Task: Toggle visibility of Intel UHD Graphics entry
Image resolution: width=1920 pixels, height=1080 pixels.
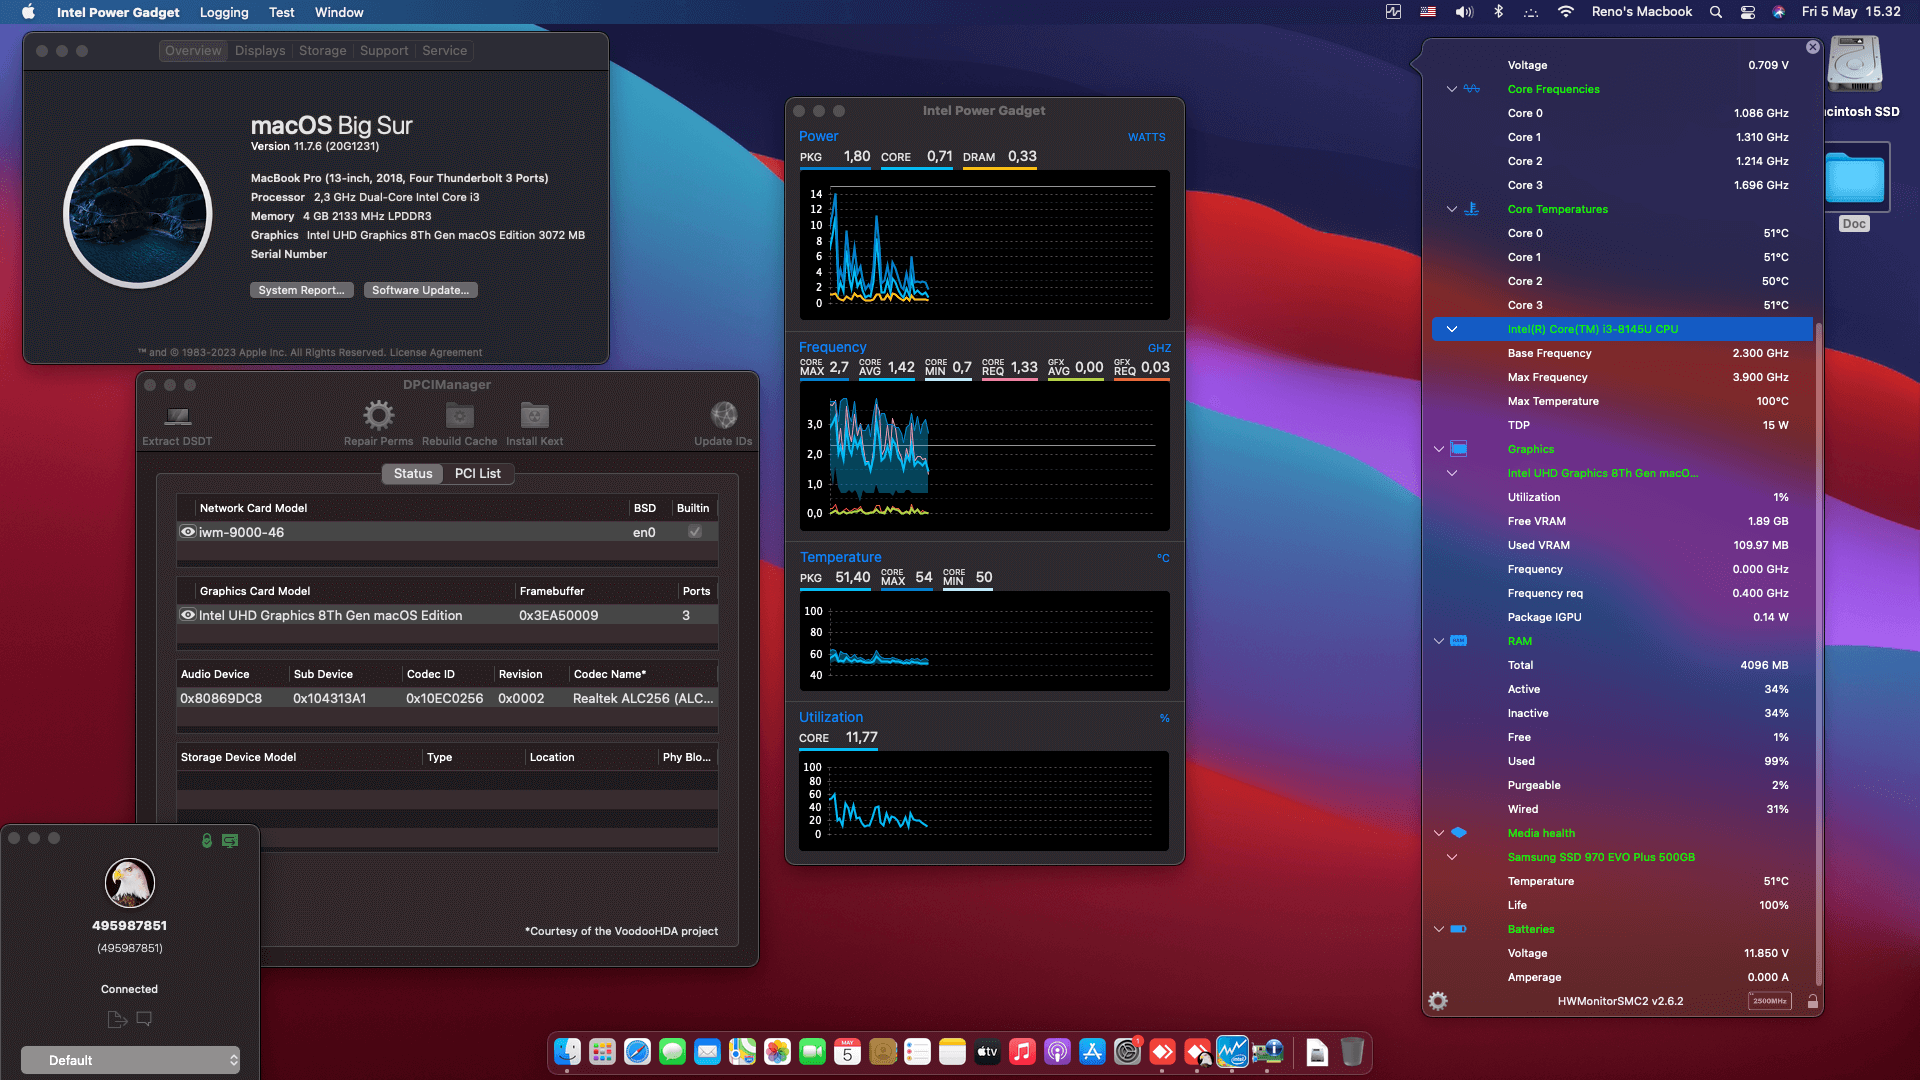Action: [188, 615]
